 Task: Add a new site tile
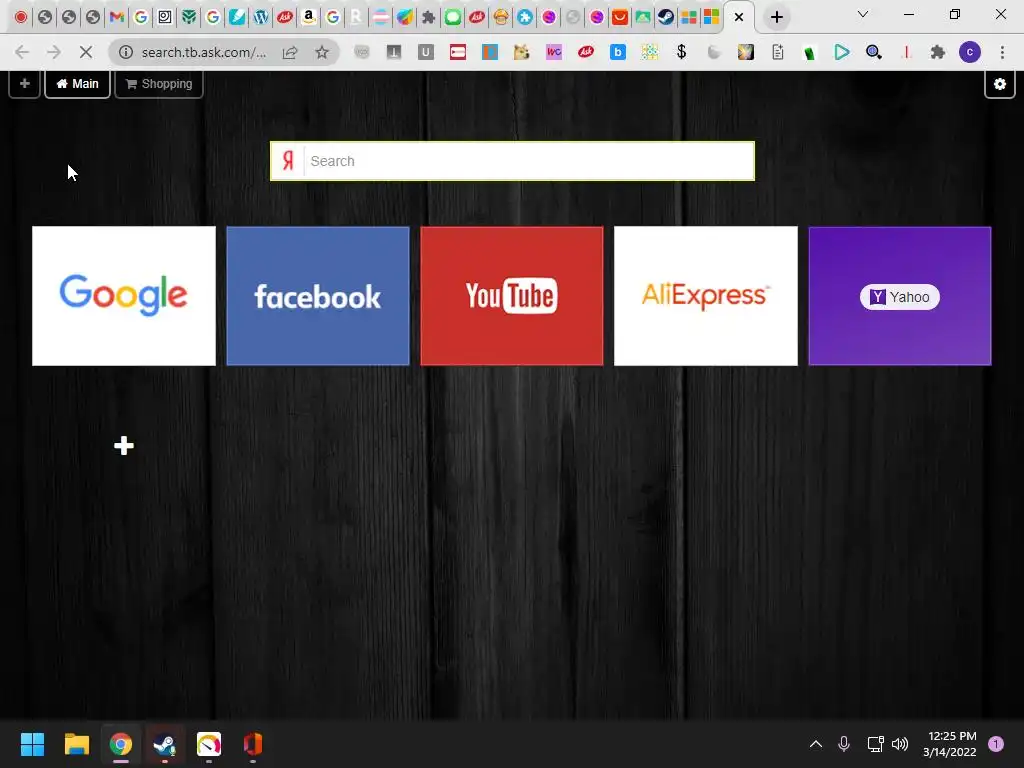pyautogui.click(x=123, y=446)
